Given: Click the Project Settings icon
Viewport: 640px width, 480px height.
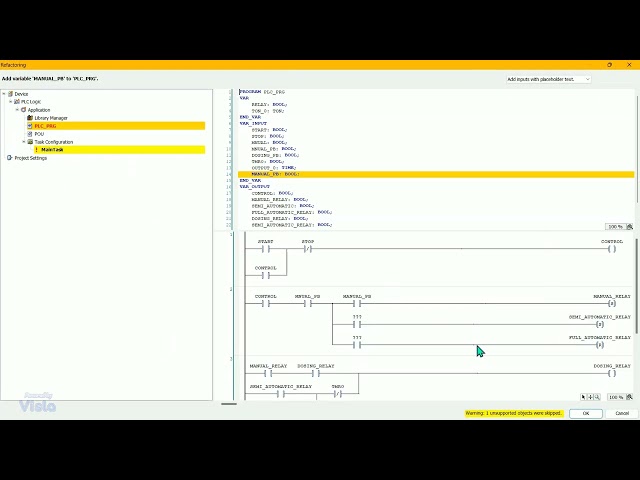Looking at the screenshot, I should (10, 158).
